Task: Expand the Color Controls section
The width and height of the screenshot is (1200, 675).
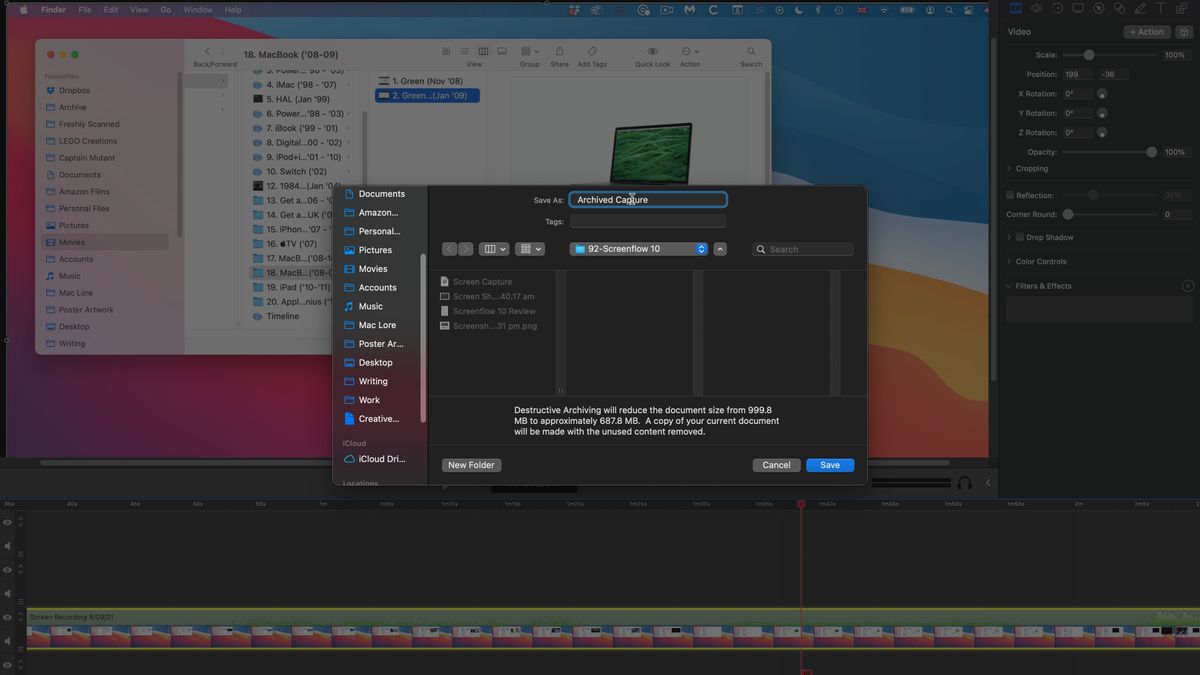Action: 1041,261
